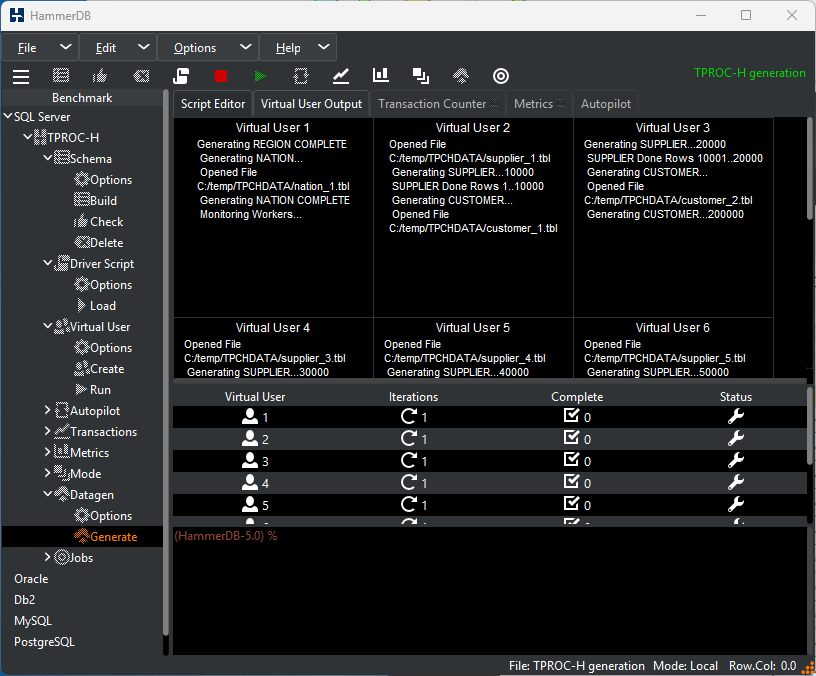Open the Transaction Counter line-chart toolbar icon

tap(341, 76)
